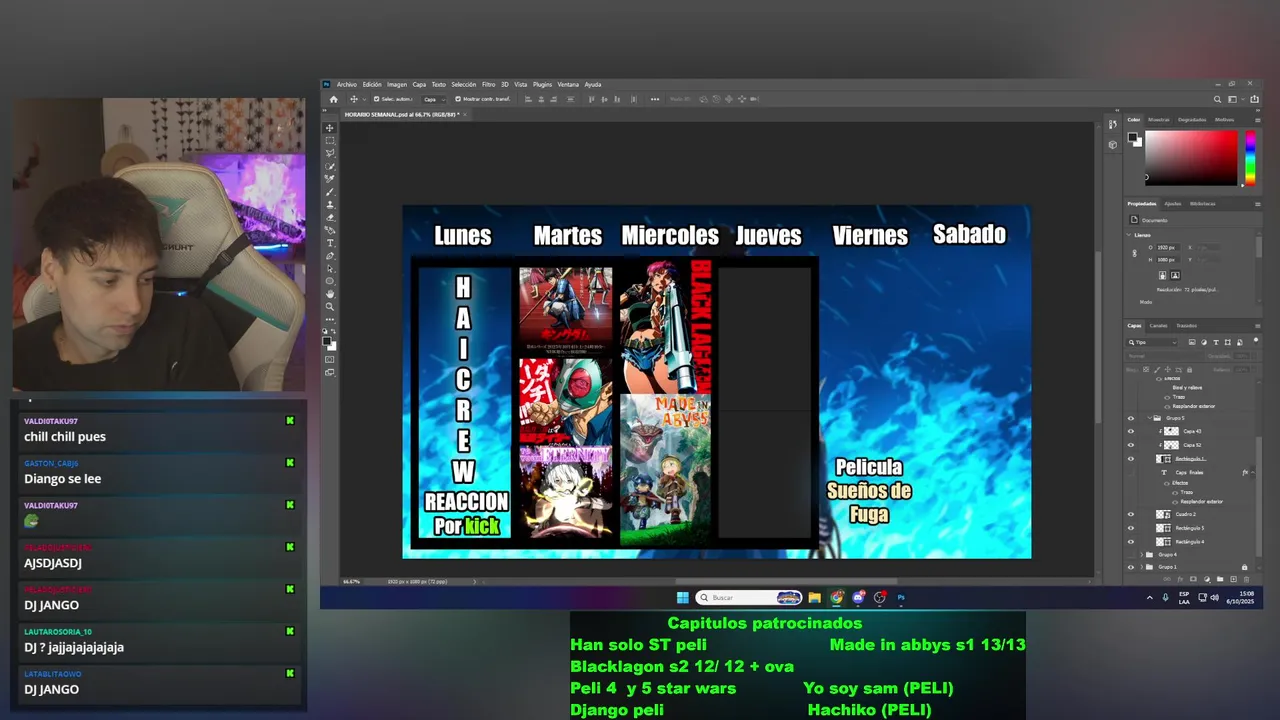1280x720 pixels.
Task: Collapse the Lienzo section
Action: coord(1130,235)
